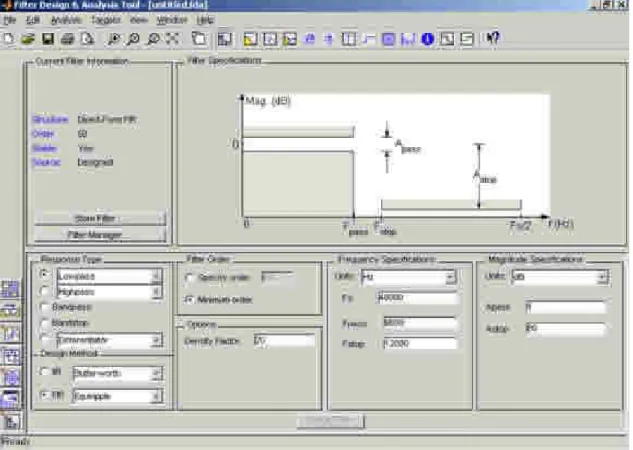Click the blue Structure label
The height and width of the screenshot is (450, 633).
pyautogui.click(x=50, y=119)
